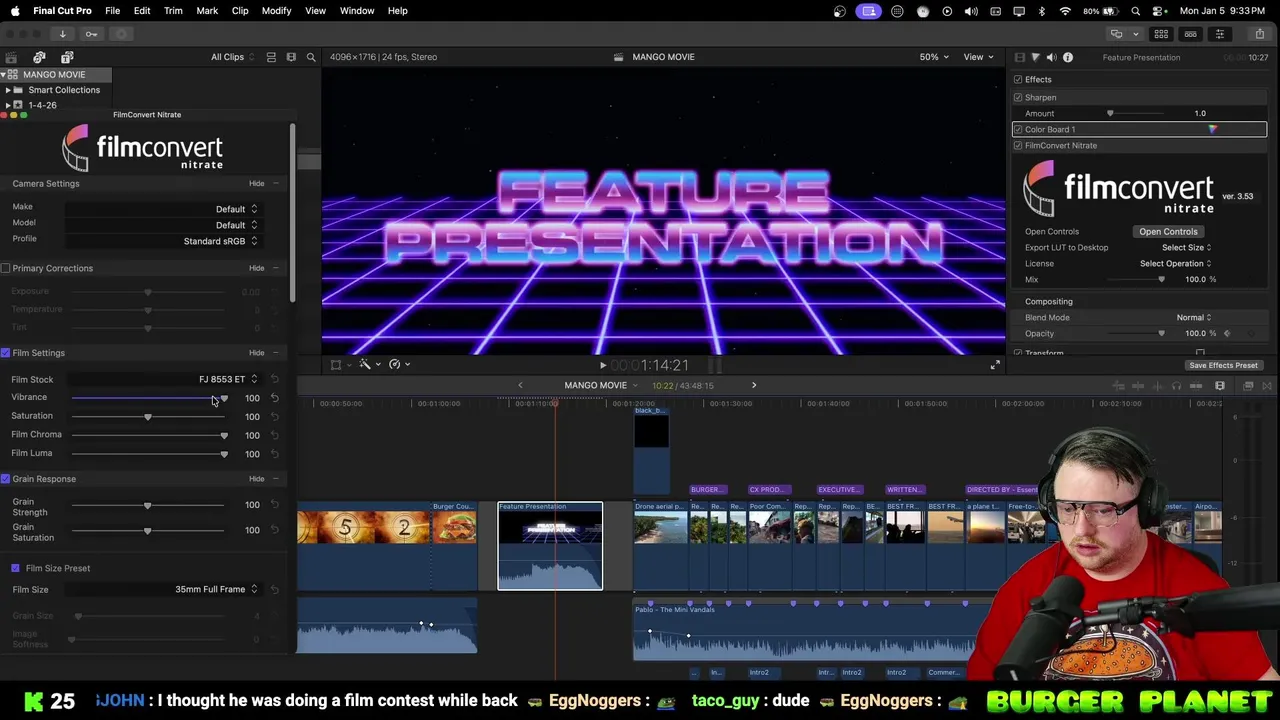Open the transform crop tool menu
Image resolution: width=1280 pixels, height=720 pixels.
coord(339,364)
